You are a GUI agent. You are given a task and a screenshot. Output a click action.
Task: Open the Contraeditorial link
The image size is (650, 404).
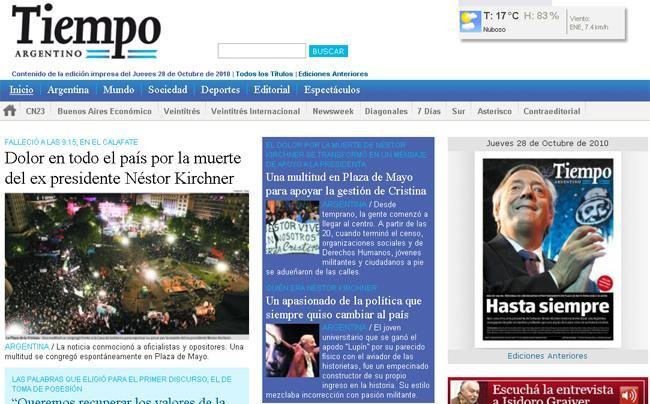coord(552,111)
